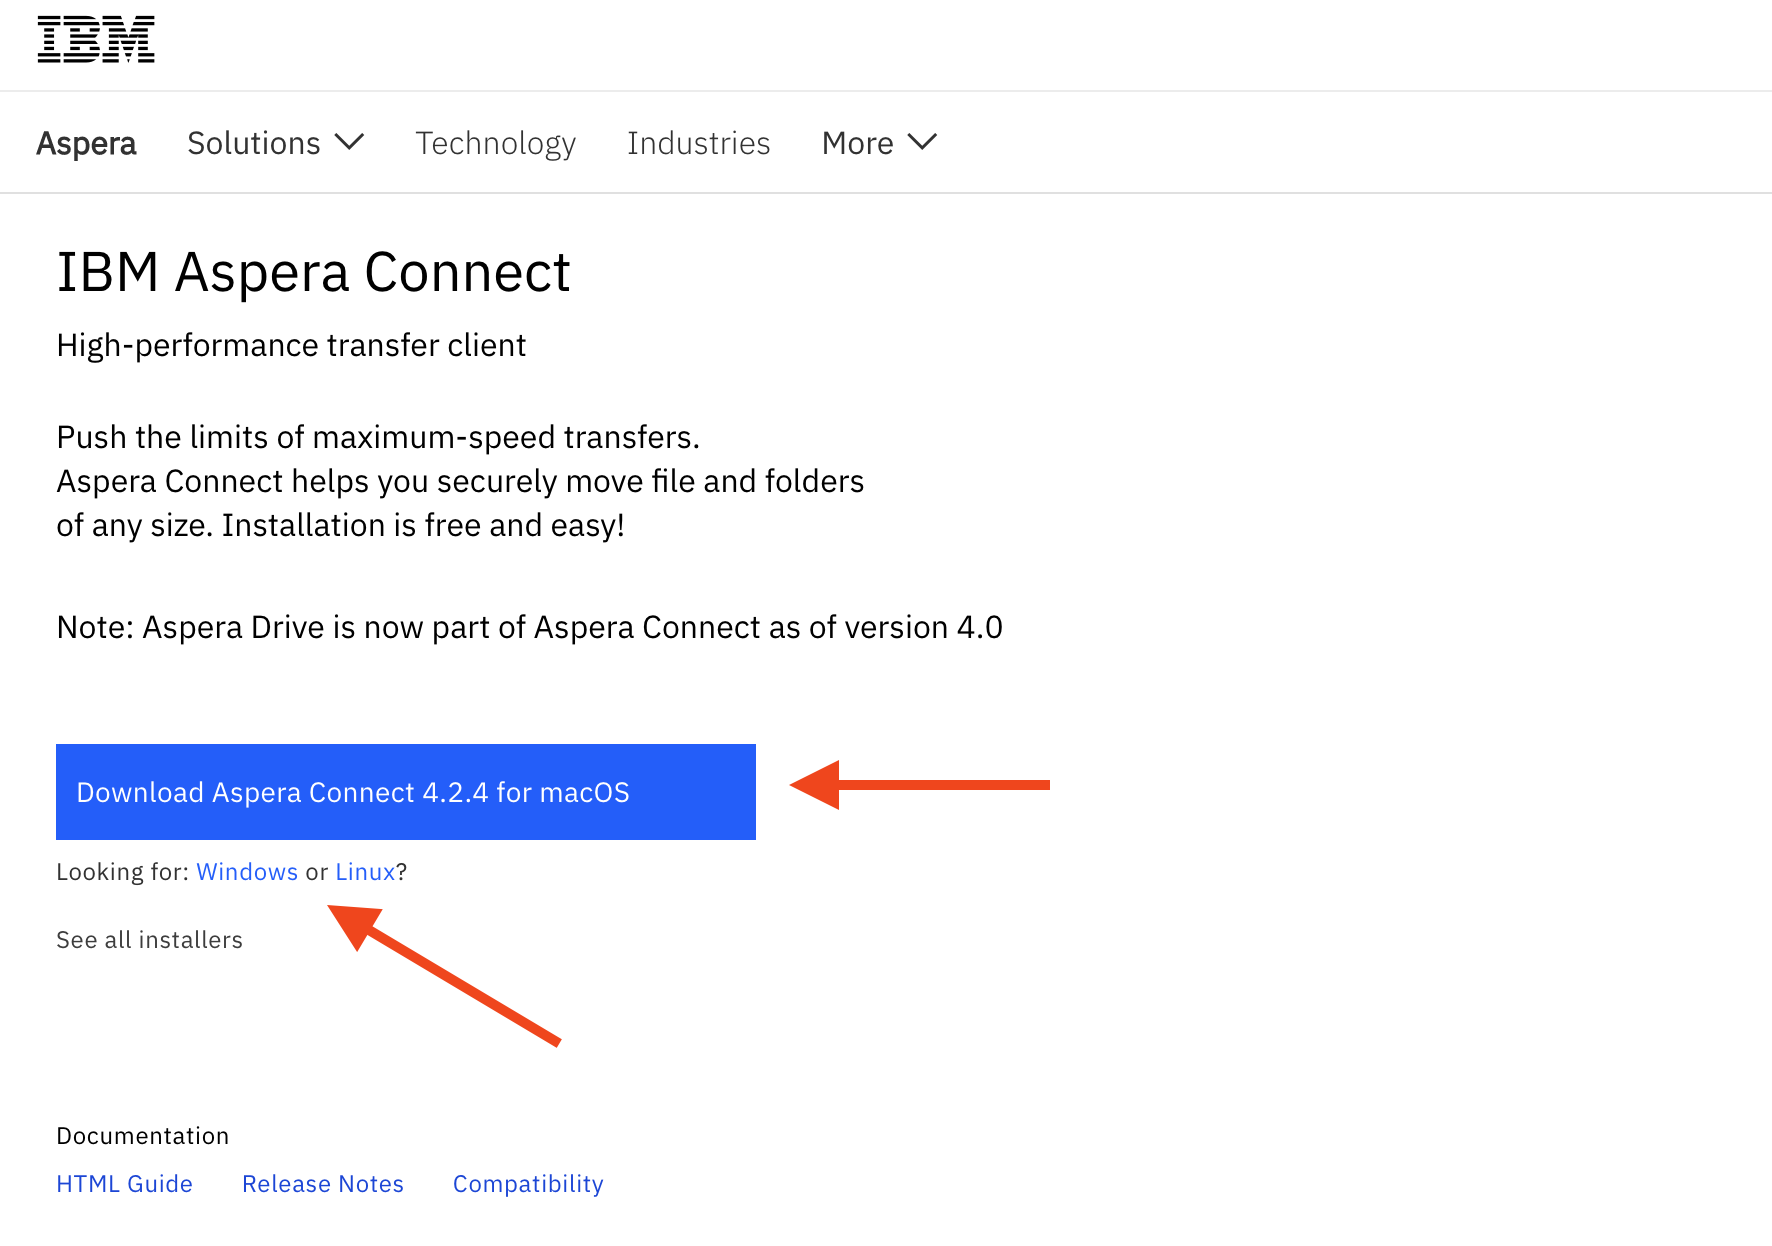The height and width of the screenshot is (1246, 1772).
Task: Click 'High-performance transfer client' subtitle
Action: click(291, 345)
